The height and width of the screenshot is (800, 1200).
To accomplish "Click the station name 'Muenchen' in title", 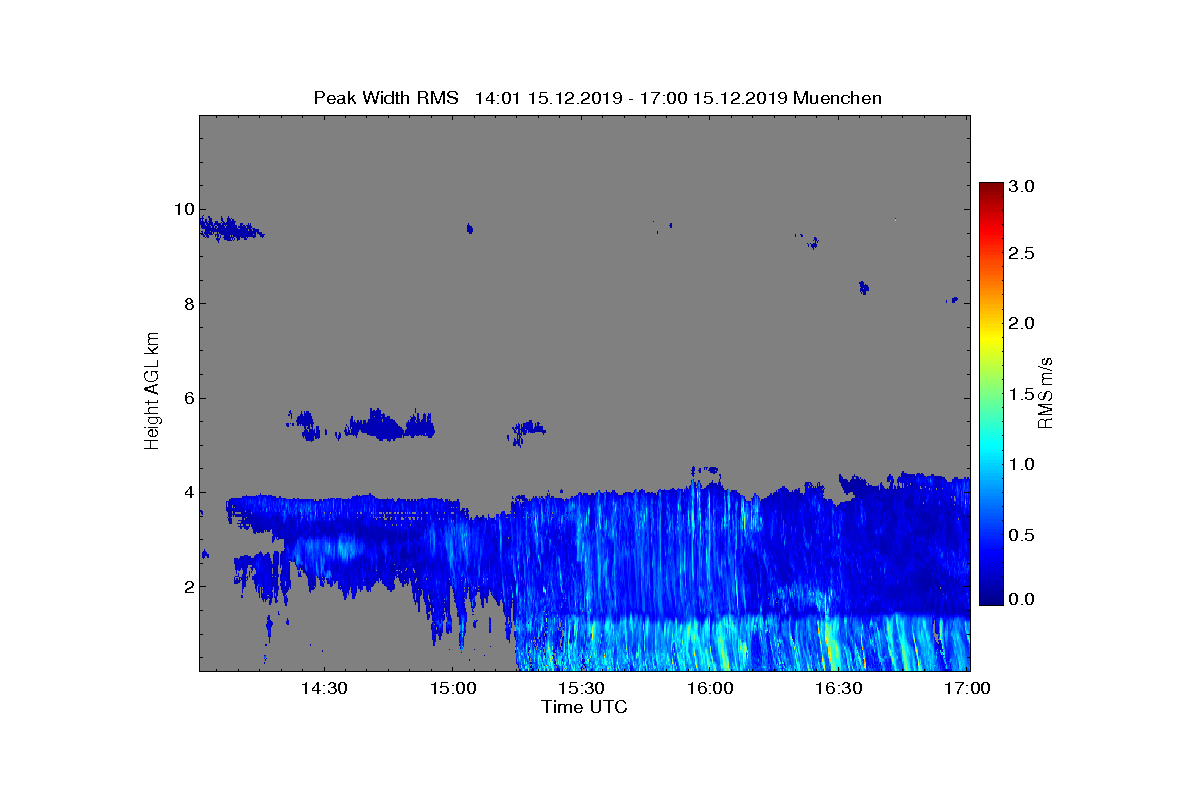I will [837, 97].
